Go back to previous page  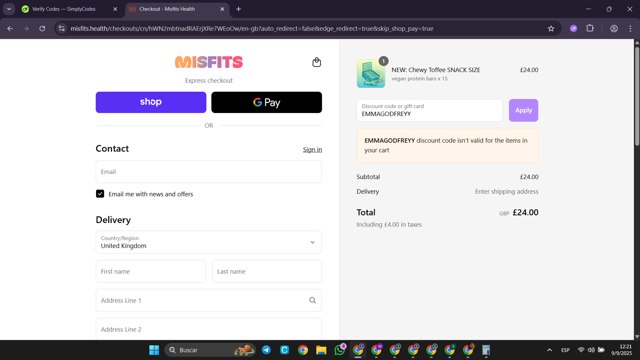(x=10, y=29)
